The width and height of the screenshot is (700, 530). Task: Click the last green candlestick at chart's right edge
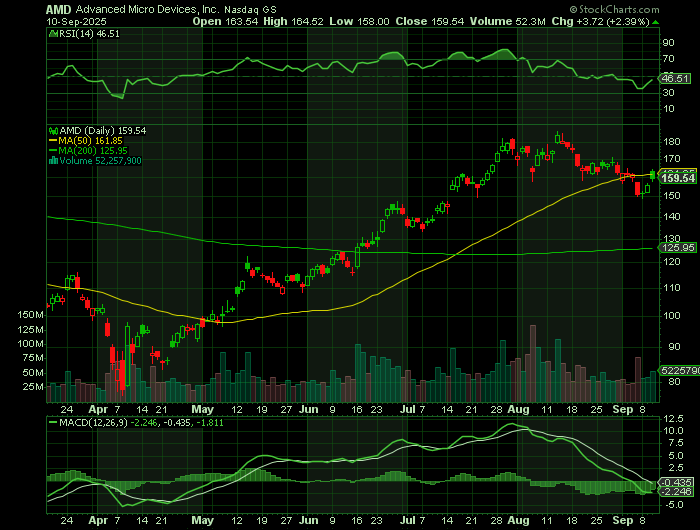coord(653,176)
